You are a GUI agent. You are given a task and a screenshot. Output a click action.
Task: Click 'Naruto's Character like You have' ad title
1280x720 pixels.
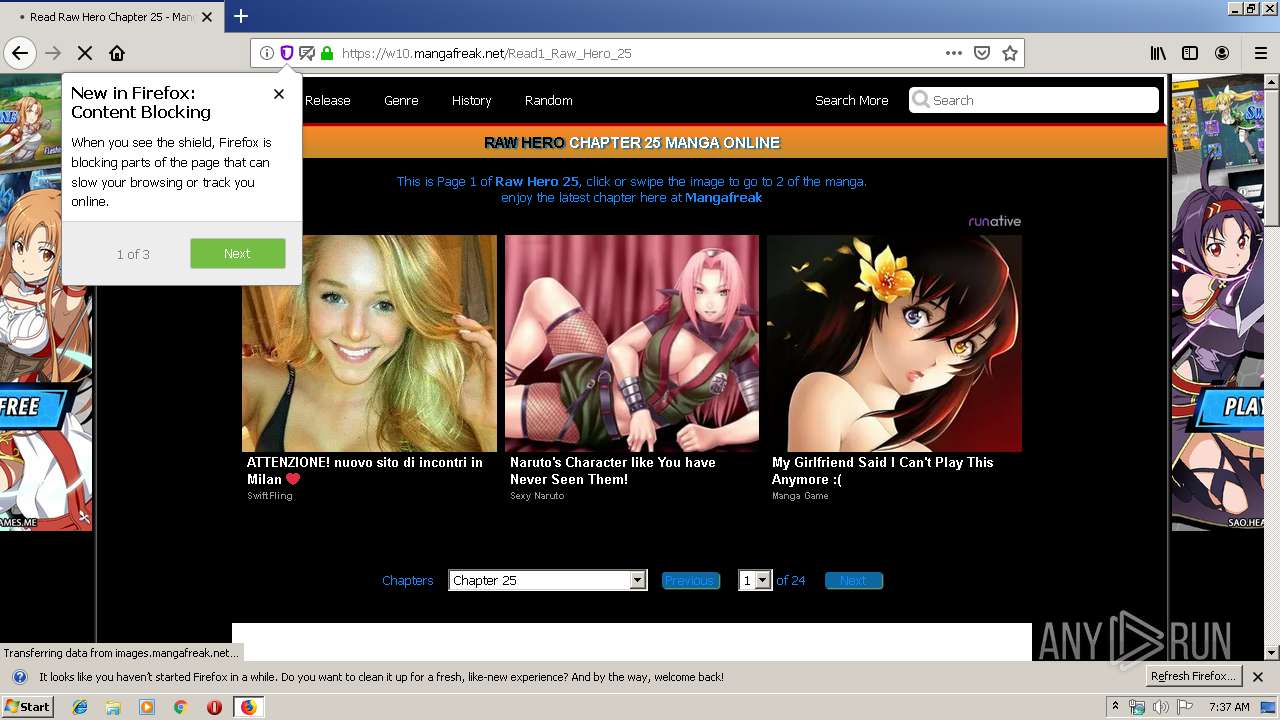[x=613, y=470]
